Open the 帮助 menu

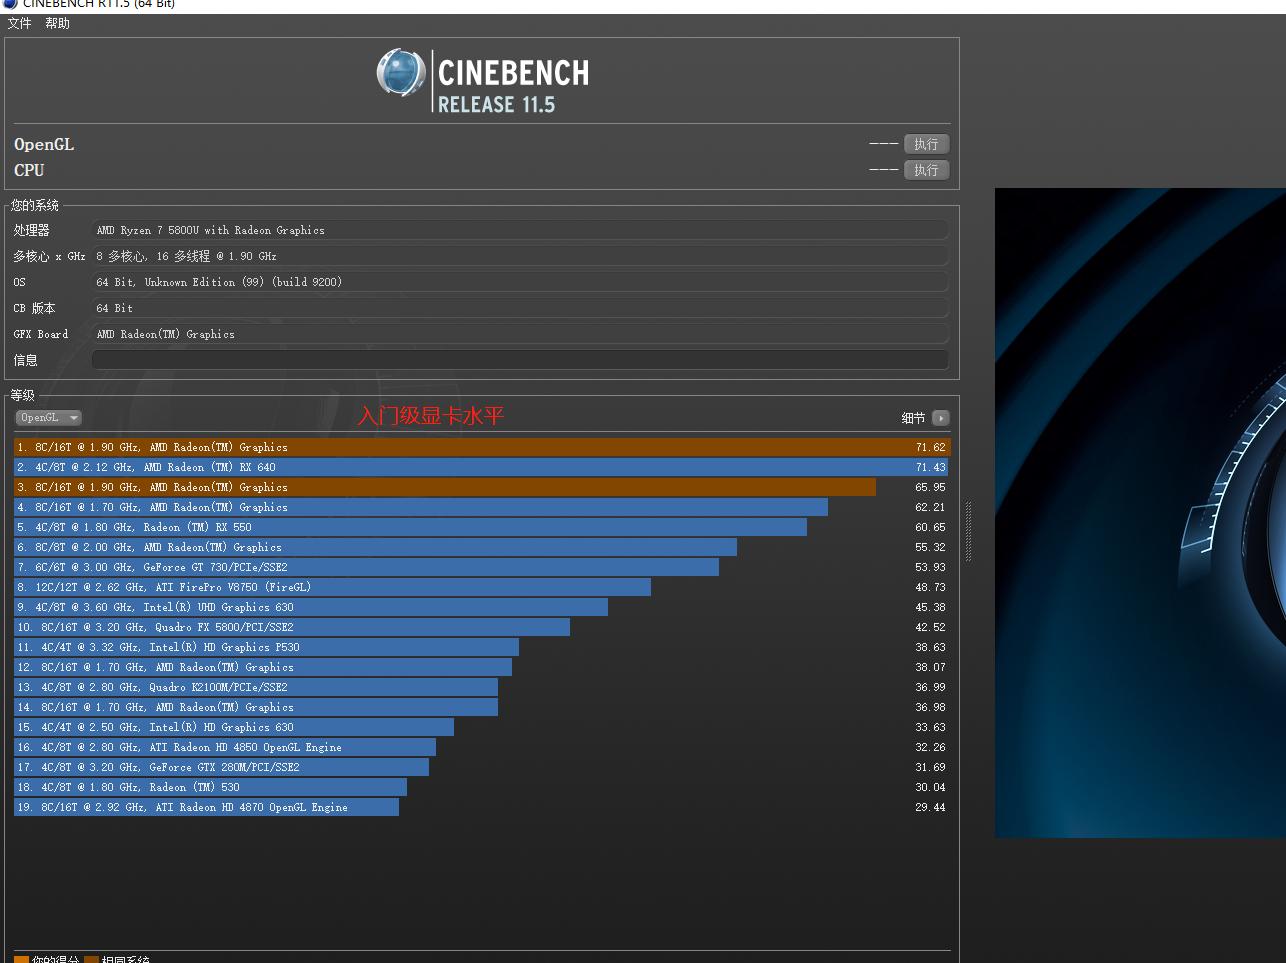click(x=57, y=23)
